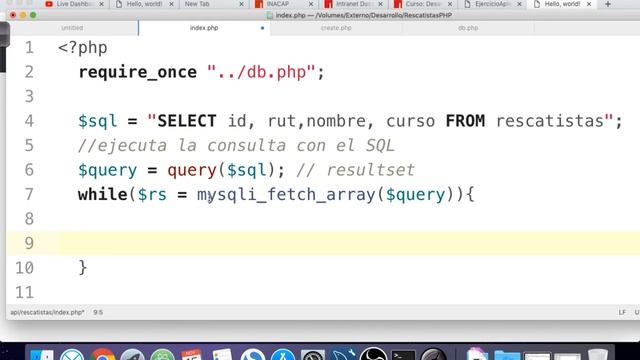Close the Live Dashboard browser tab
The image size is (640, 360).
[101, 4]
